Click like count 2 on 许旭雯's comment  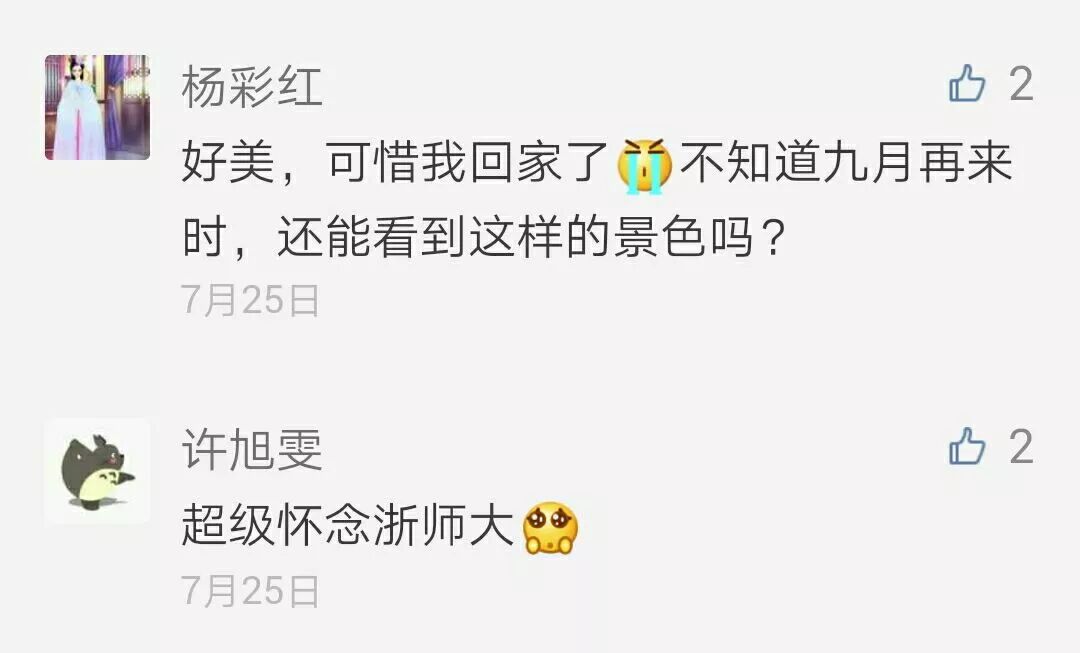coord(1021,446)
